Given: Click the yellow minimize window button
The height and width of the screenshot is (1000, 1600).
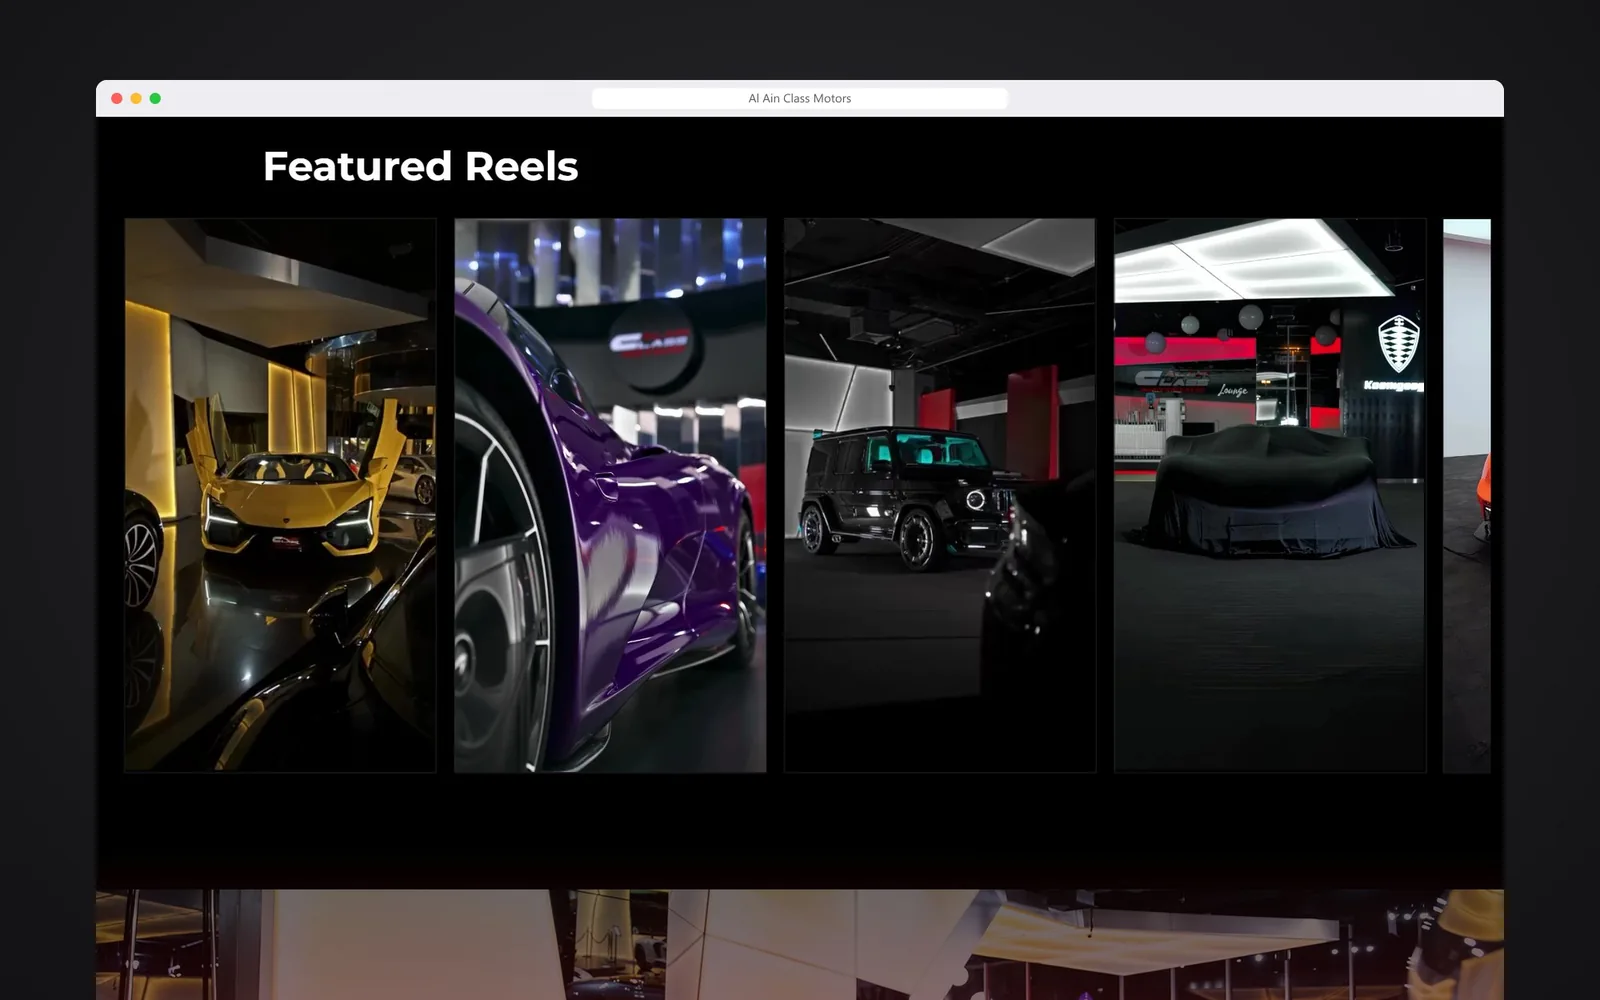Looking at the screenshot, I should click(136, 98).
